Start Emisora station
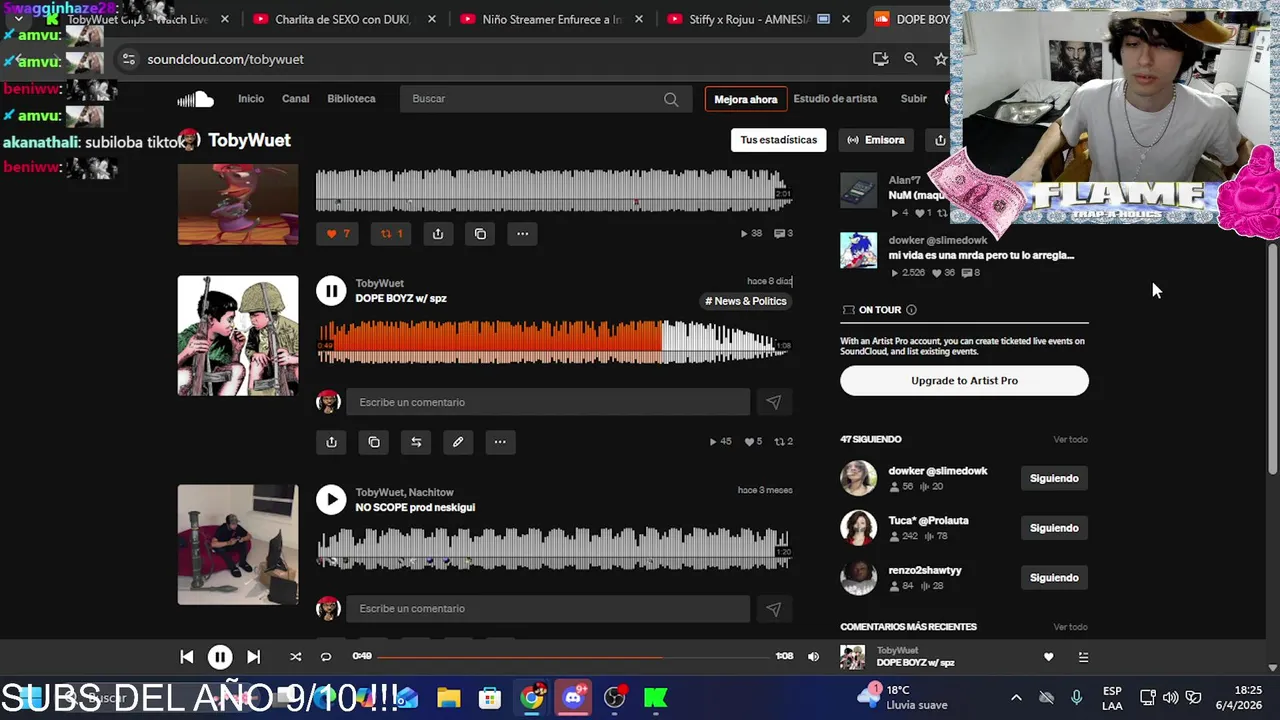Viewport: 1280px width, 720px height. [x=875, y=140]
